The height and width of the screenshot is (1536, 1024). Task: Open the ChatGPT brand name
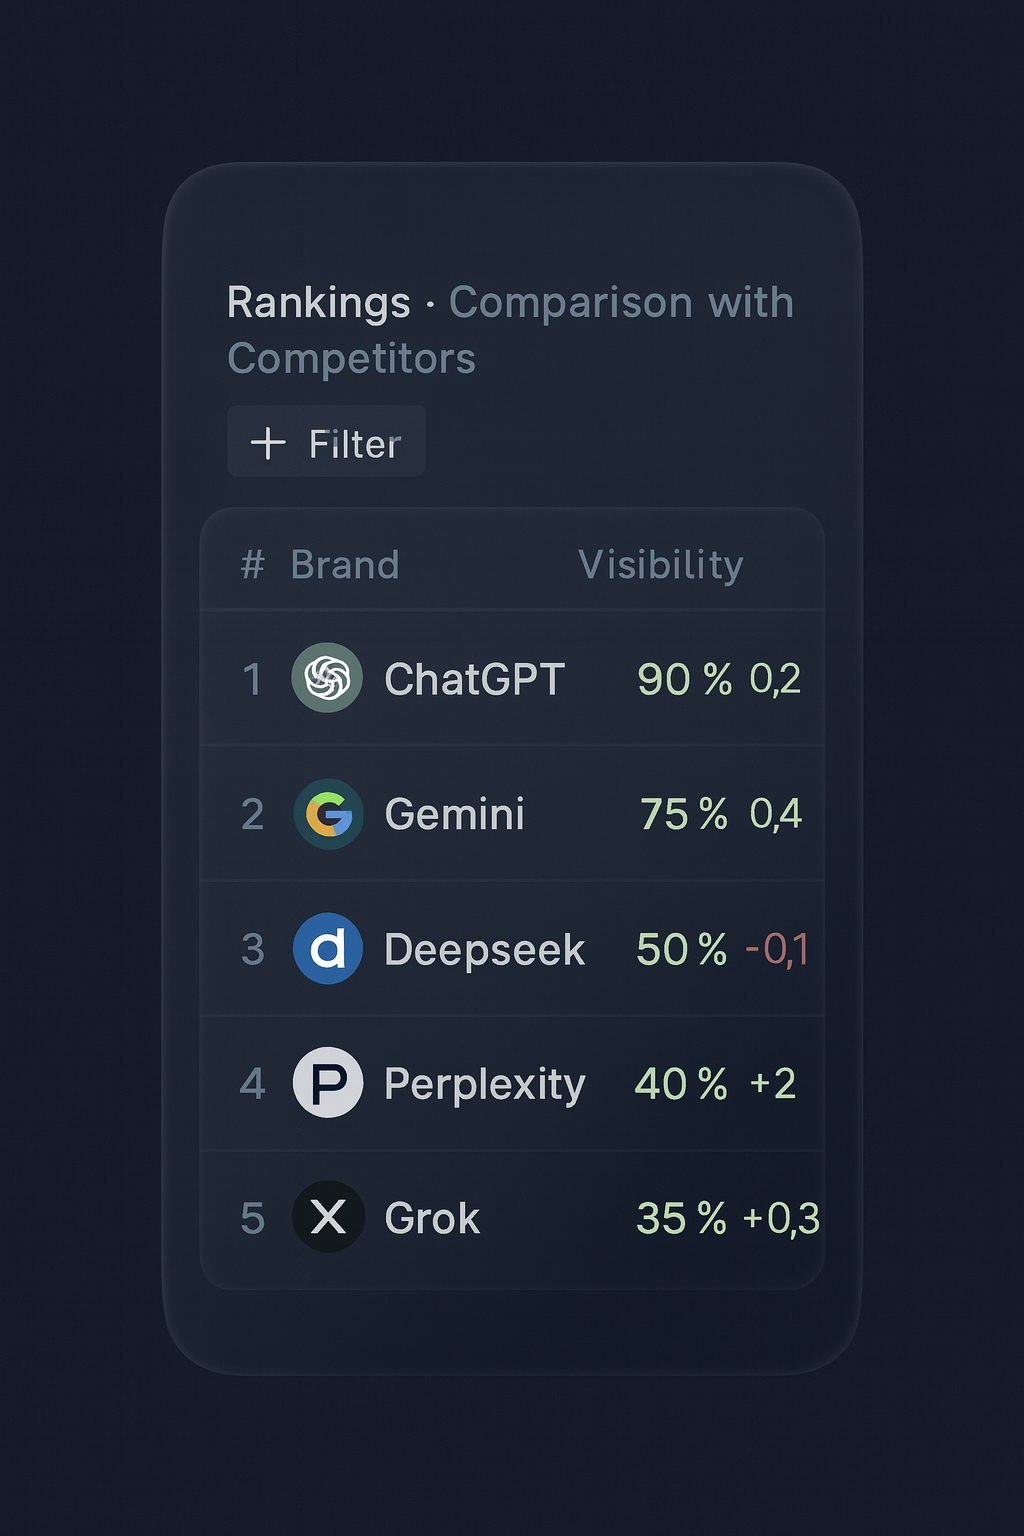tap(474, 680)
